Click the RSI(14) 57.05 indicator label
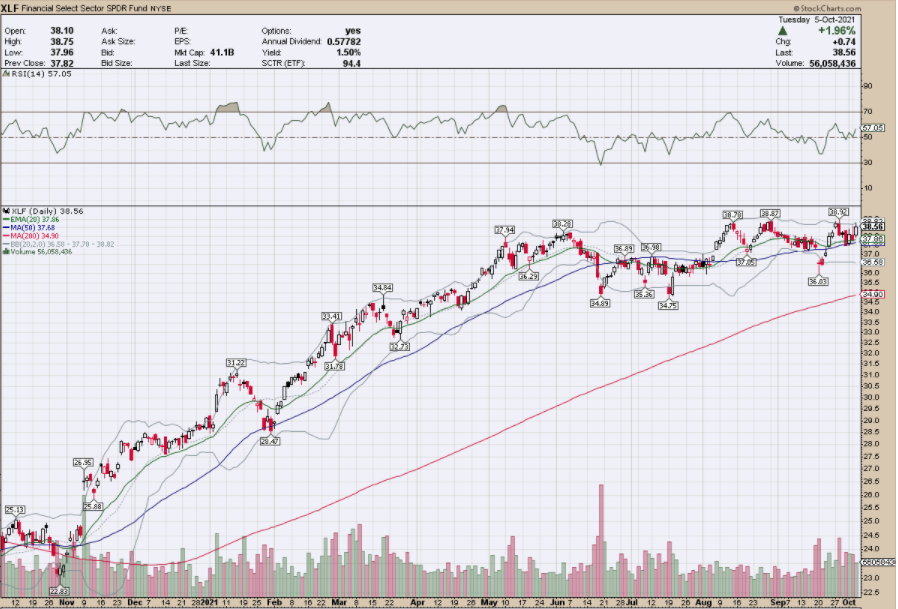The height and width of the screenshot is (609, 898). pos(37,74)
